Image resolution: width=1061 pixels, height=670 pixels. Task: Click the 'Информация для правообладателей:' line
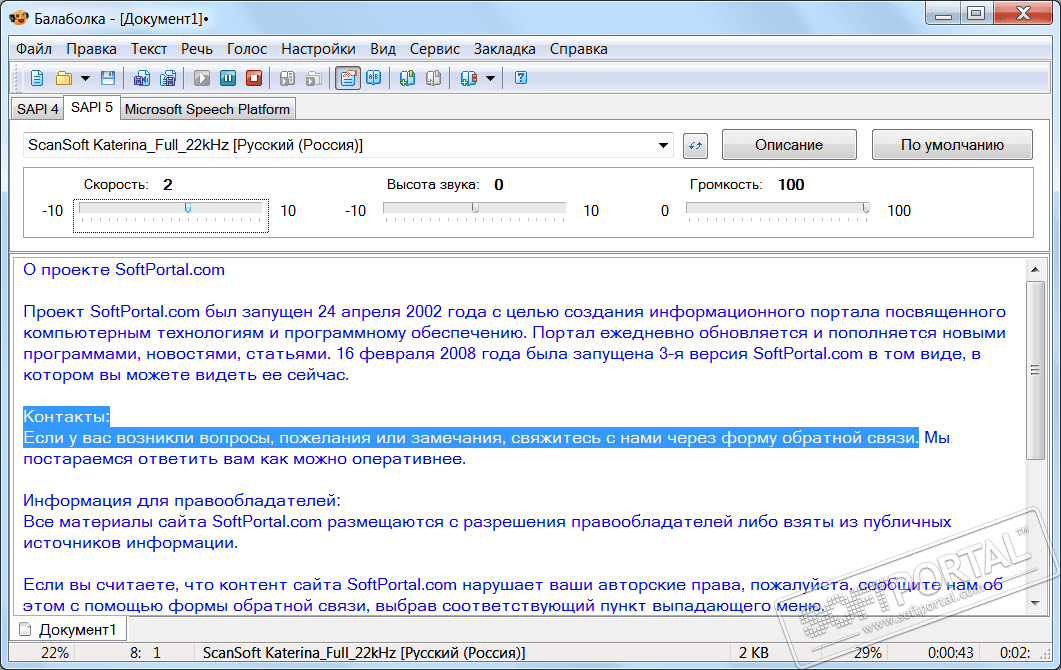(182, 500)
